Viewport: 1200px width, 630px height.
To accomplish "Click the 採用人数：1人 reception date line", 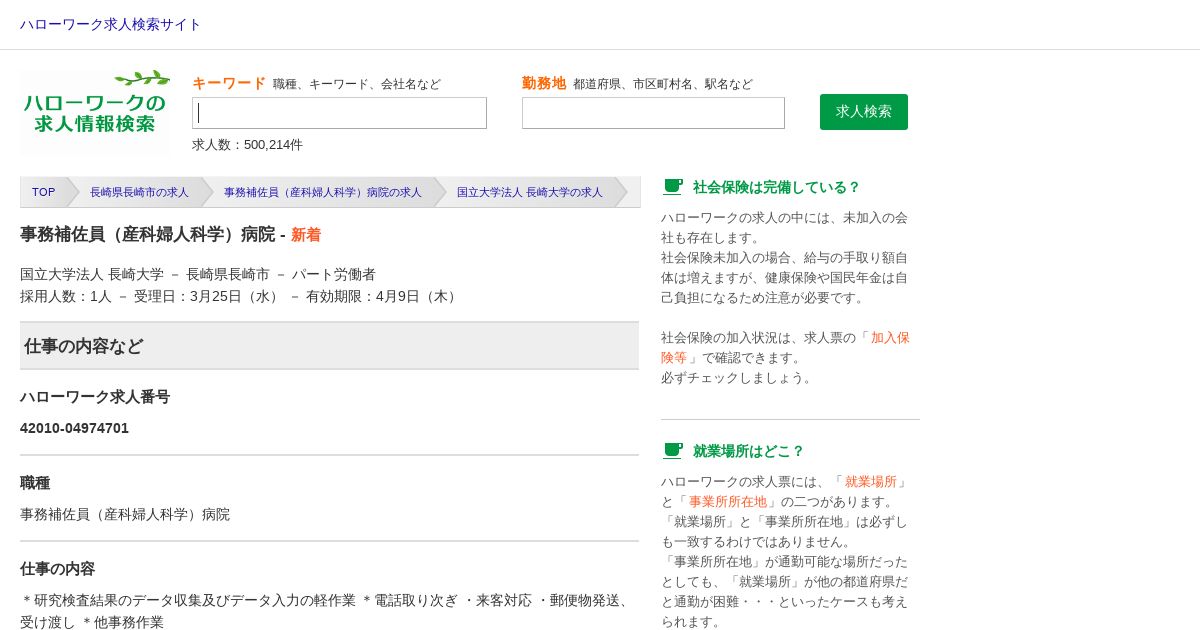I will [x=240, y=296].
